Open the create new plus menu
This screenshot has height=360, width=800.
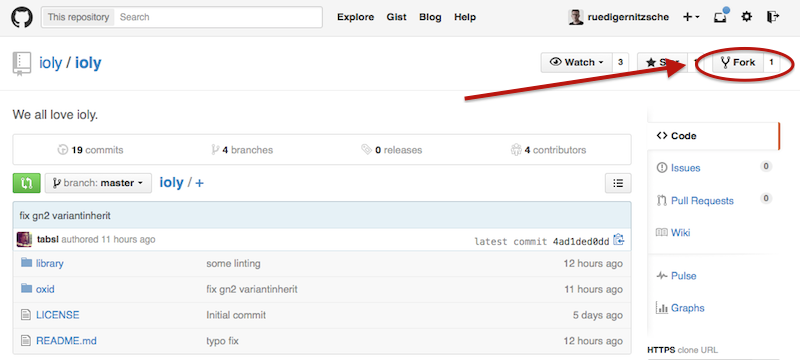coord(691,17)
